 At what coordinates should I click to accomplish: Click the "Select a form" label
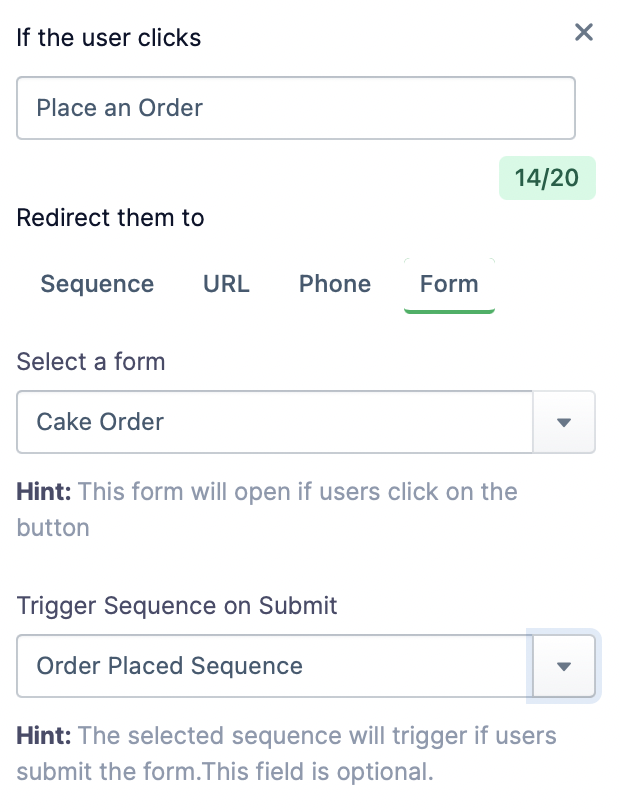coord(91,361)
